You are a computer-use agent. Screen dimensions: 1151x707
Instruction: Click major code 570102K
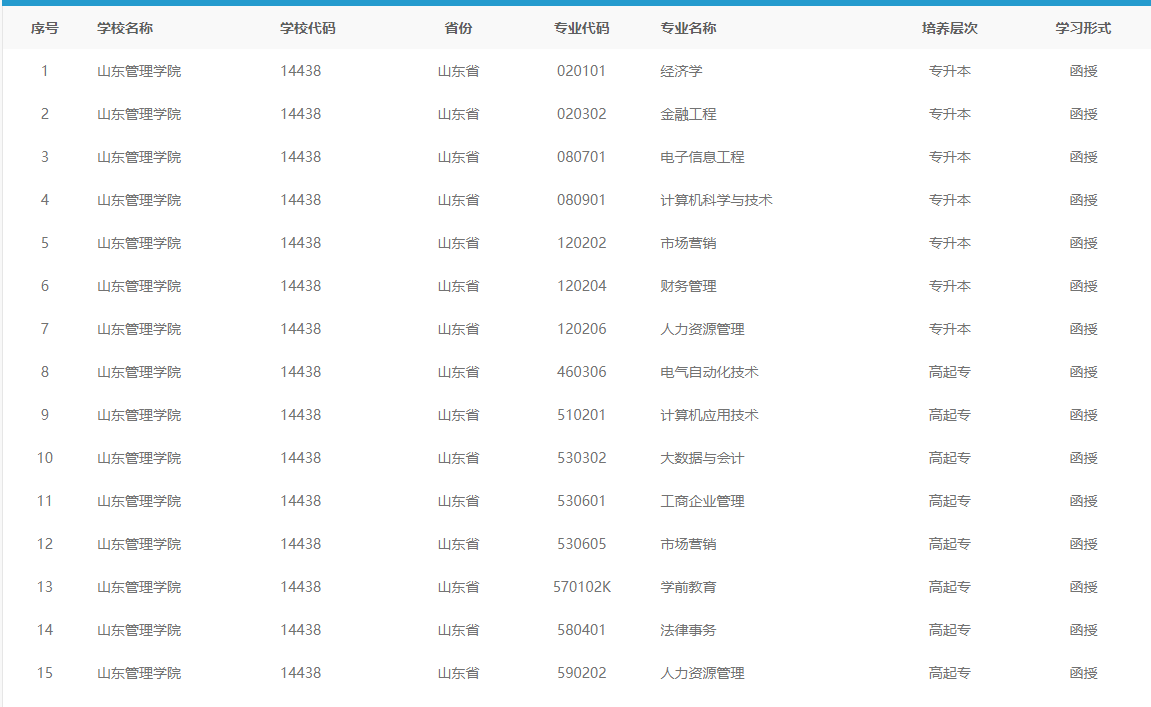pyautogui.click(x=582, y=587)
